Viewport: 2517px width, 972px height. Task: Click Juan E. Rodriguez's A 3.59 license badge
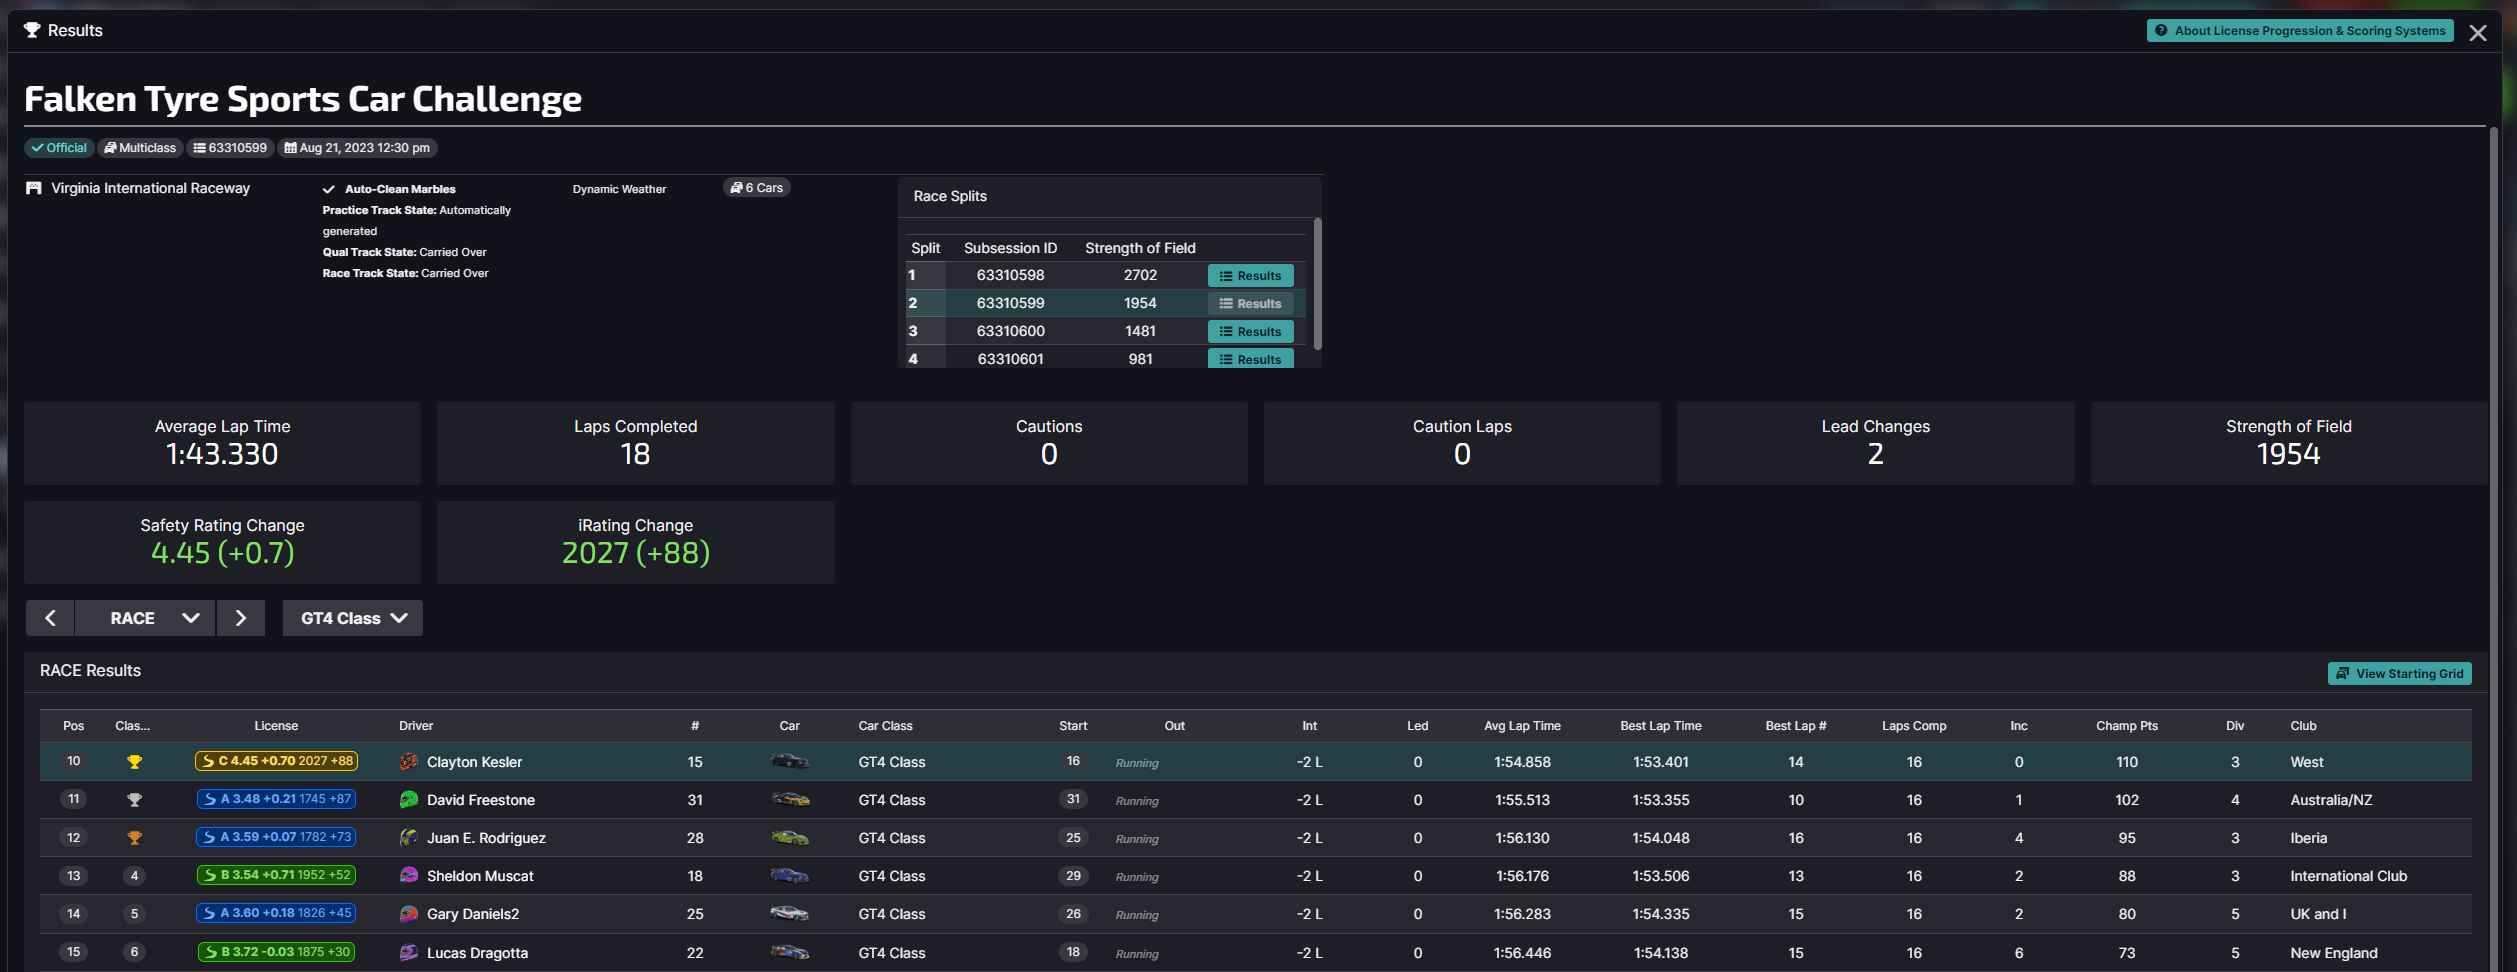[x=276, y=837]
